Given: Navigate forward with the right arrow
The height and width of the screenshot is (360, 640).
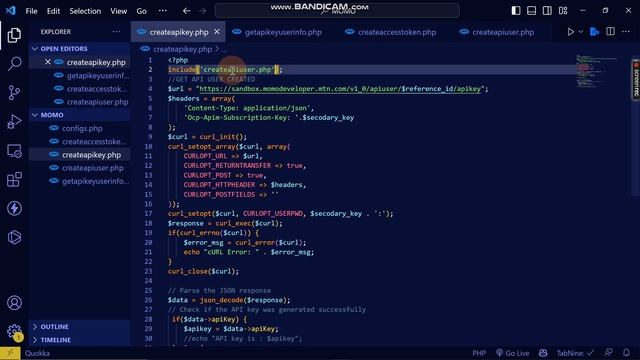Looking at the screenshot, I should coord(202,11).
